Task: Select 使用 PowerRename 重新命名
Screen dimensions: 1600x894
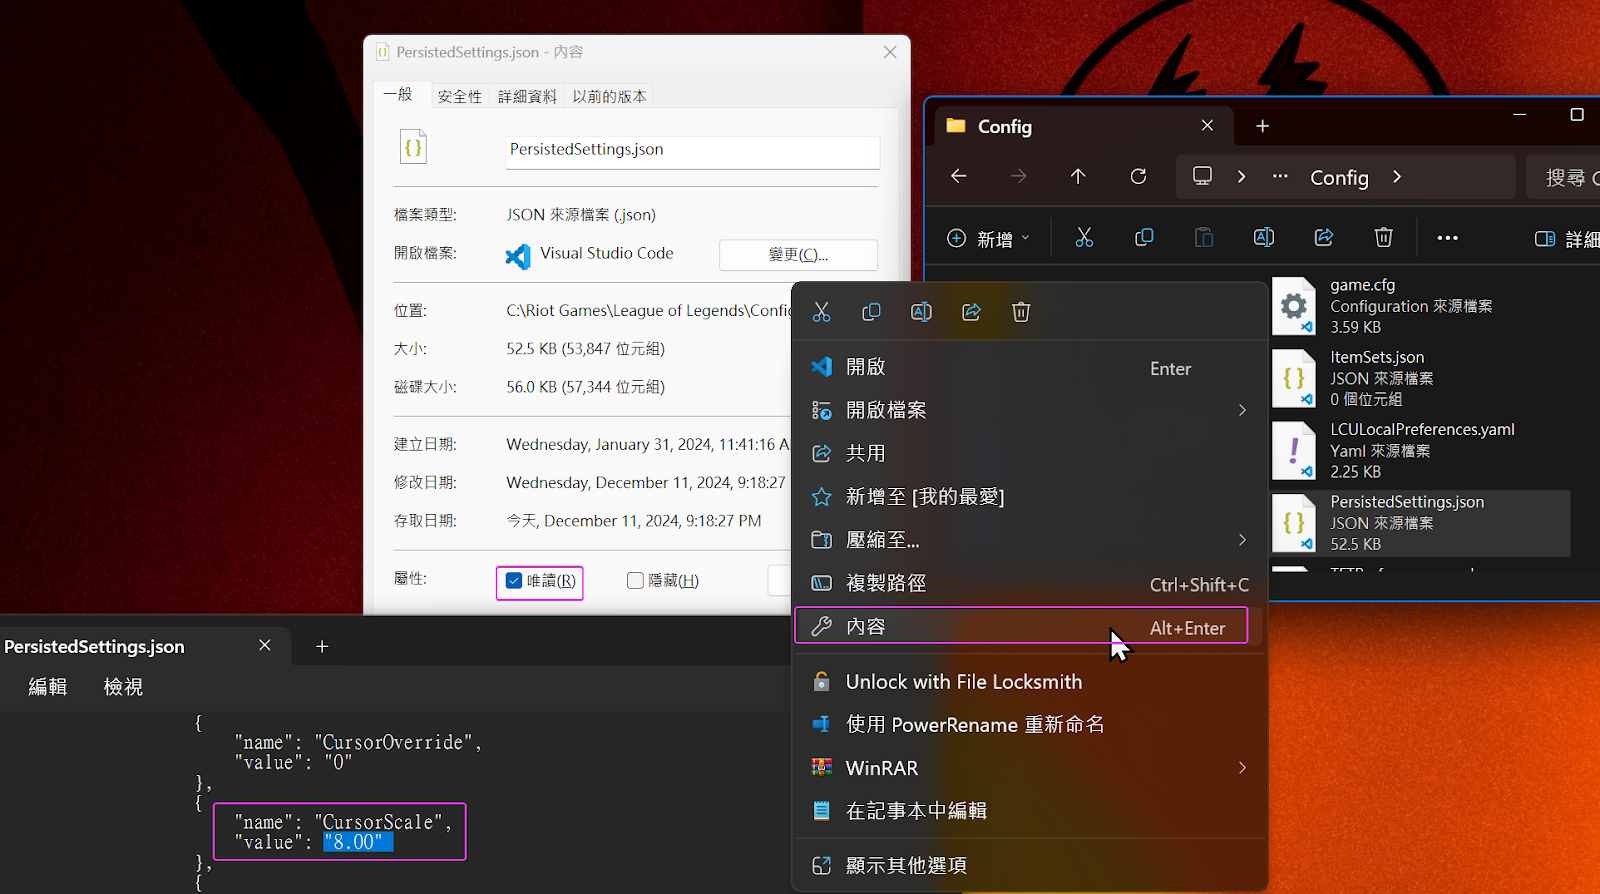Action: tap(1030, 725)
